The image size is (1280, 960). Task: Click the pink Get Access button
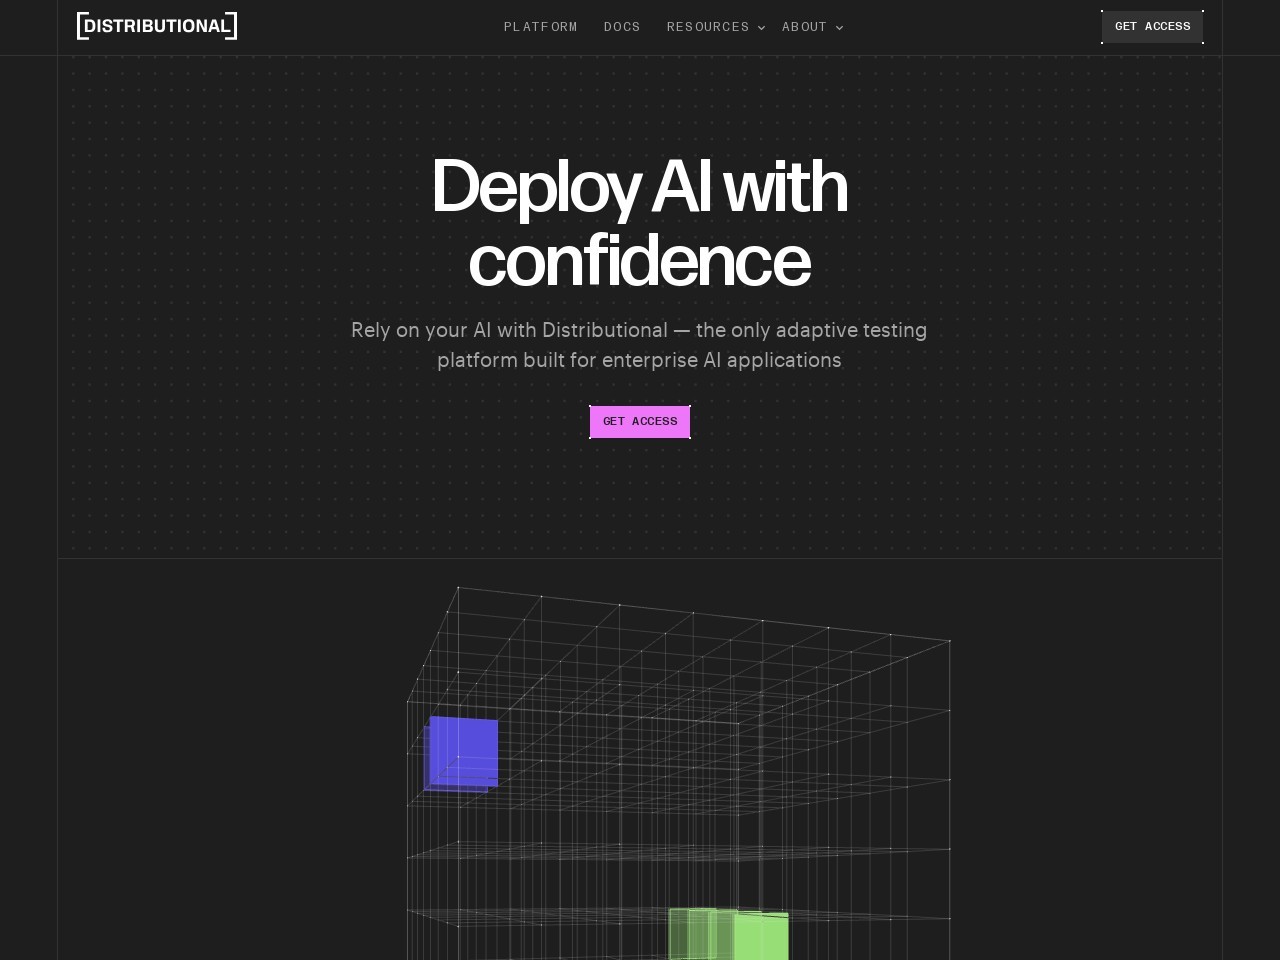(640, 422)
